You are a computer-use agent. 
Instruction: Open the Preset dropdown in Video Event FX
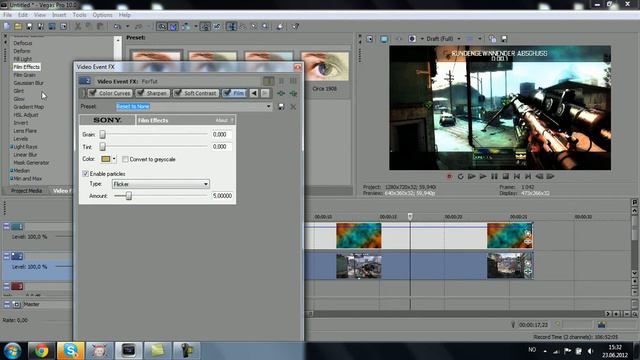click(x=269, y=107)
